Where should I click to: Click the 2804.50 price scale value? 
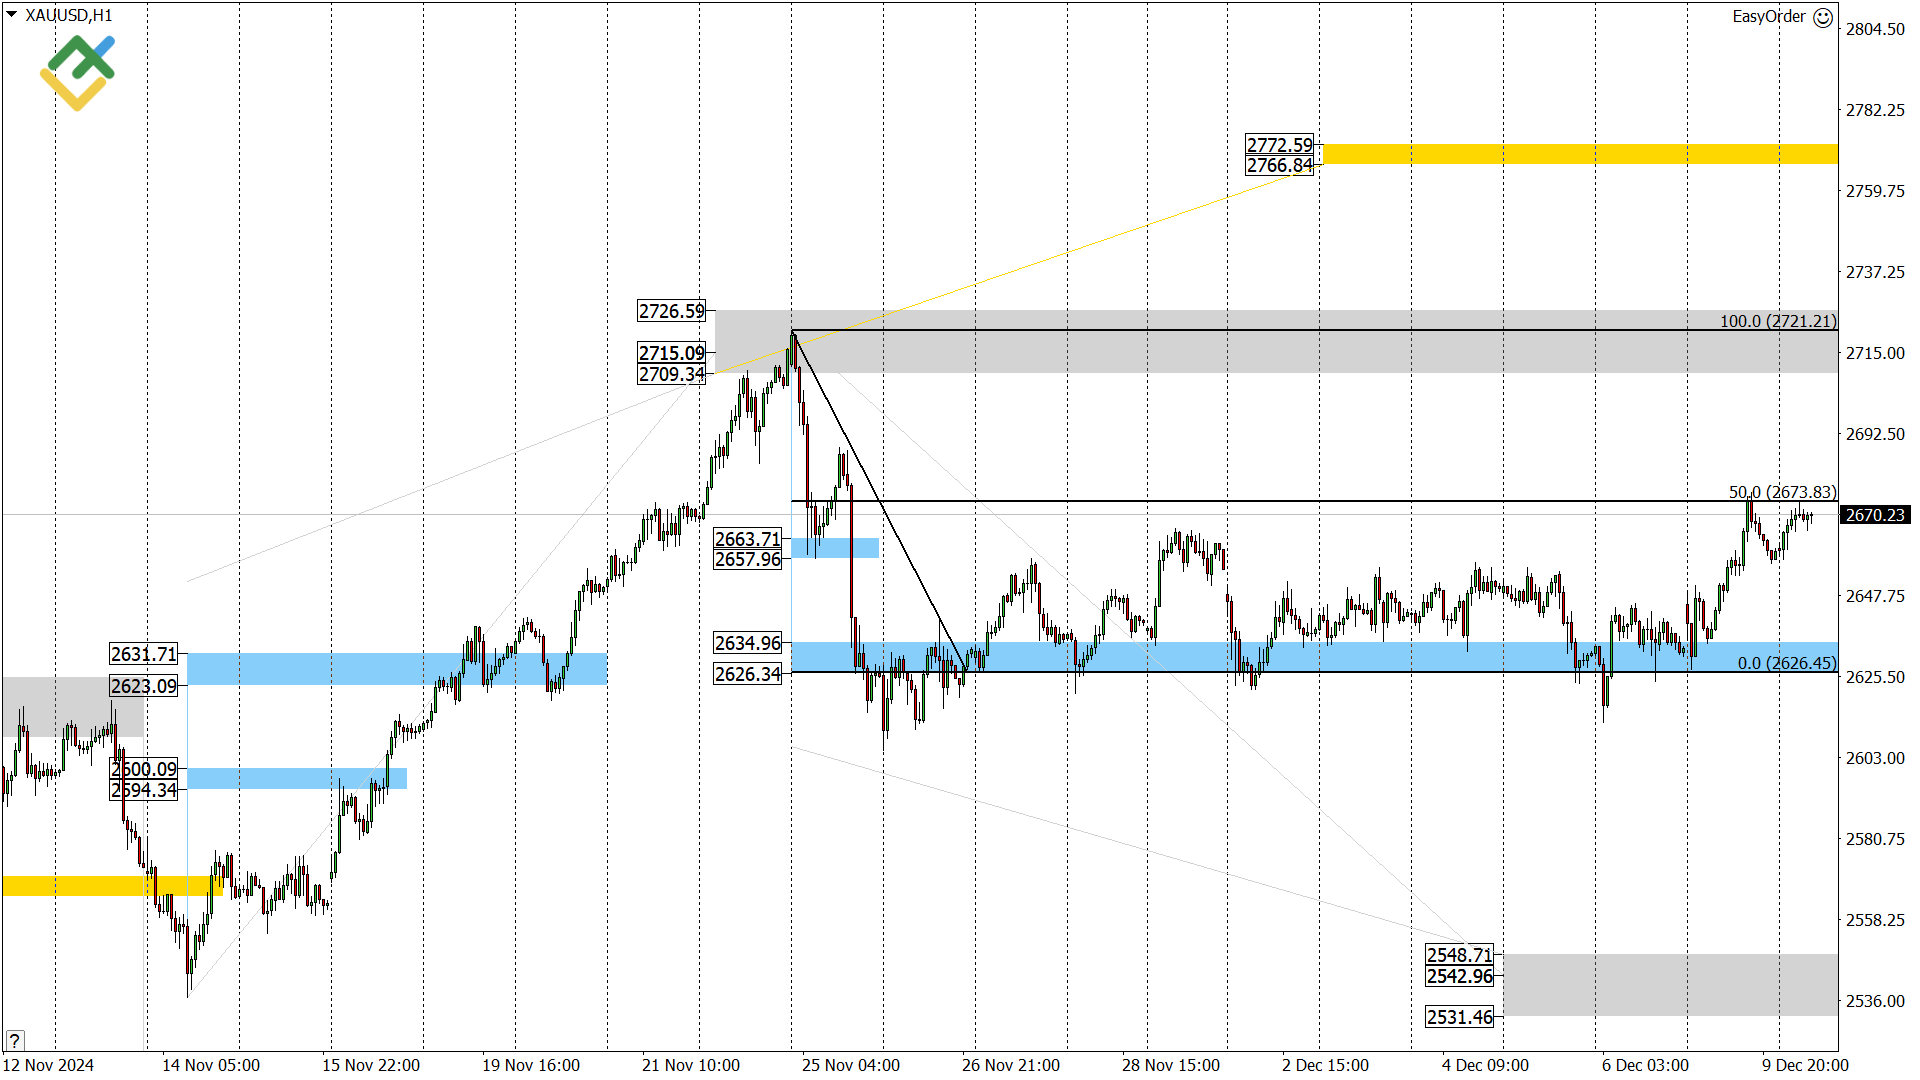tap(1874, 29)
